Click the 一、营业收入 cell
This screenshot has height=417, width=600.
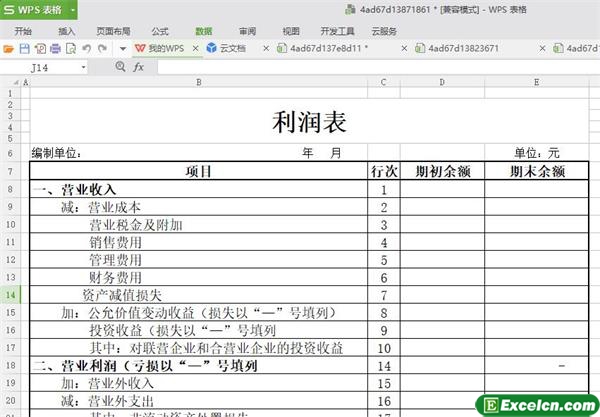click(x=199, y=189)
